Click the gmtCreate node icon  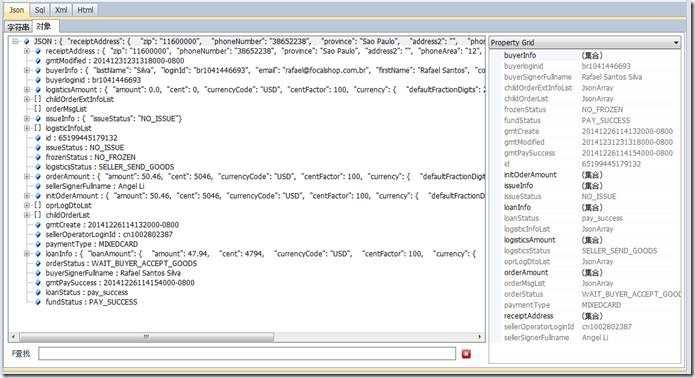coord(38,225)
